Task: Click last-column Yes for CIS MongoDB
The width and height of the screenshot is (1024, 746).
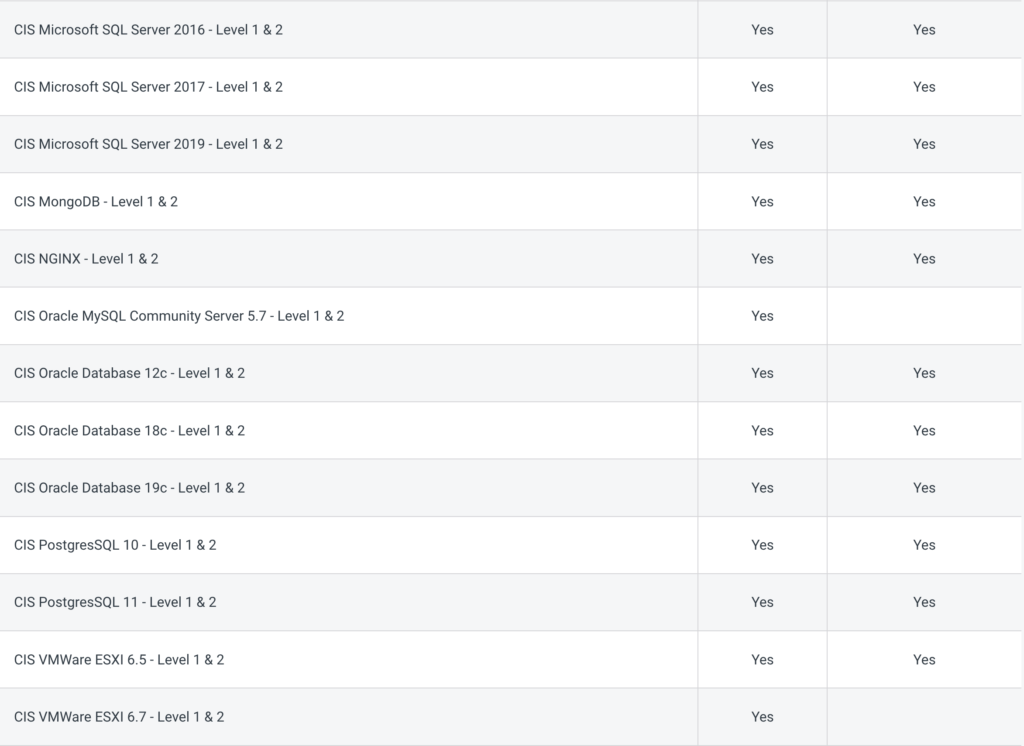Action: (x=924, y=201)
